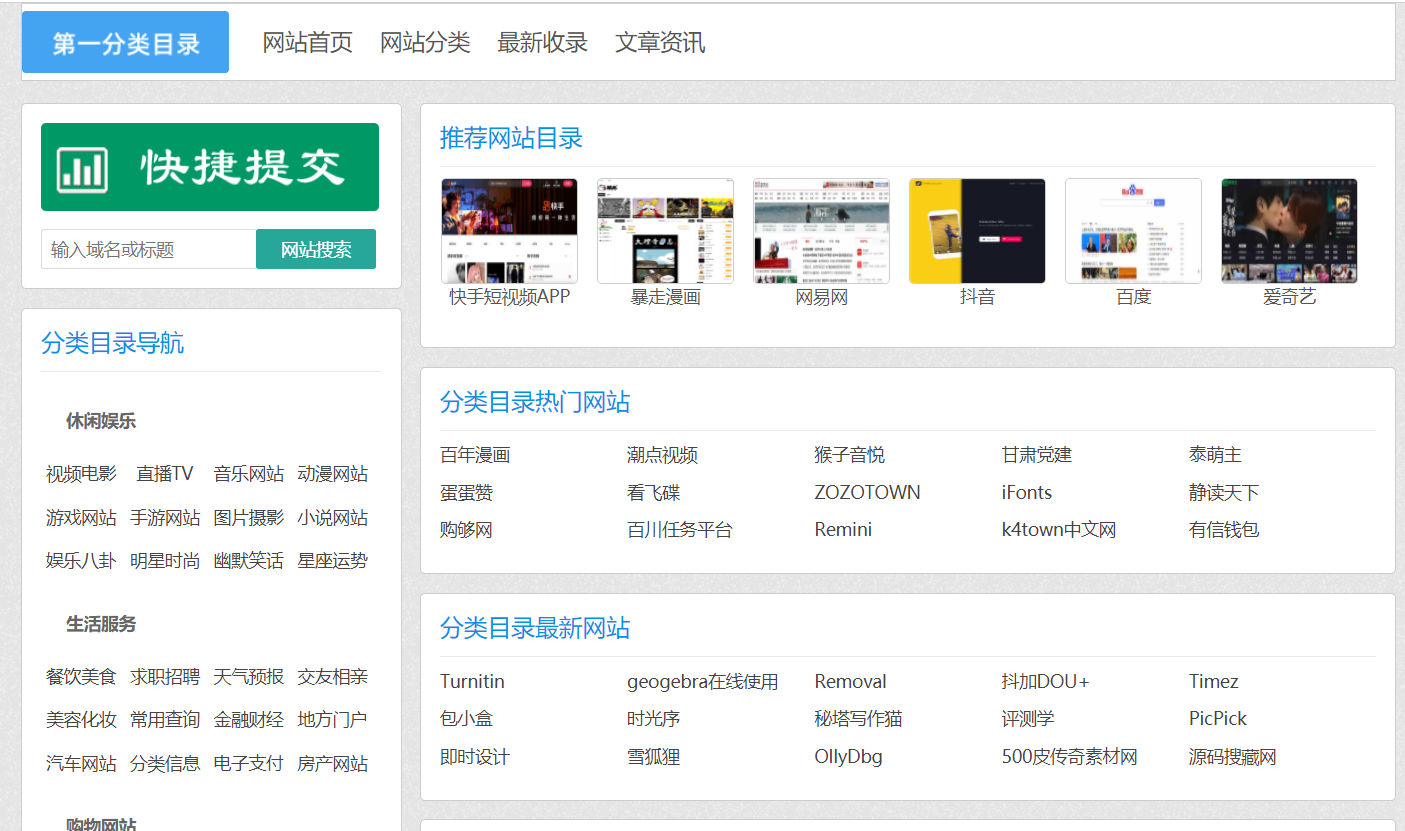Select 游戏网站 category
The width and height of the screenshot is (1405, 831).
click(81, 518)
